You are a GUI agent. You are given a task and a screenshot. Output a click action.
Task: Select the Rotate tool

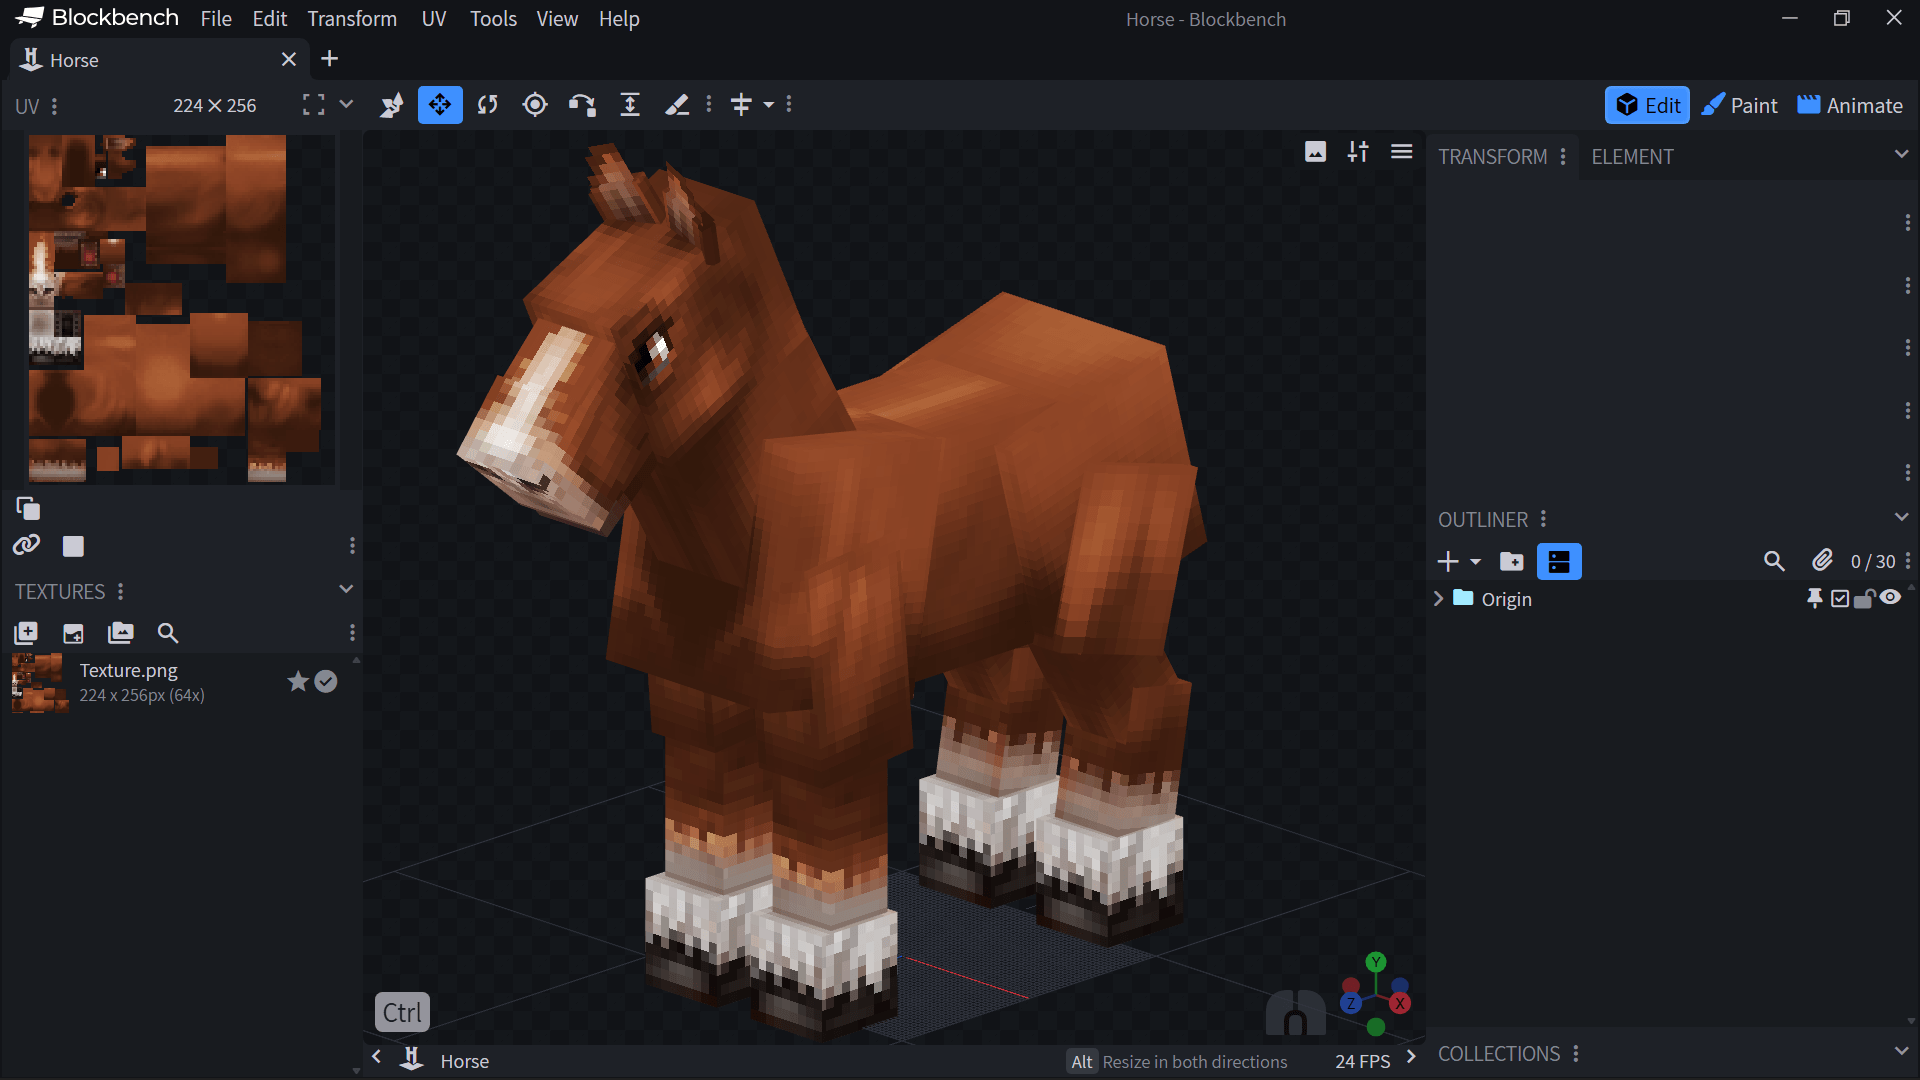pos(487,105)
